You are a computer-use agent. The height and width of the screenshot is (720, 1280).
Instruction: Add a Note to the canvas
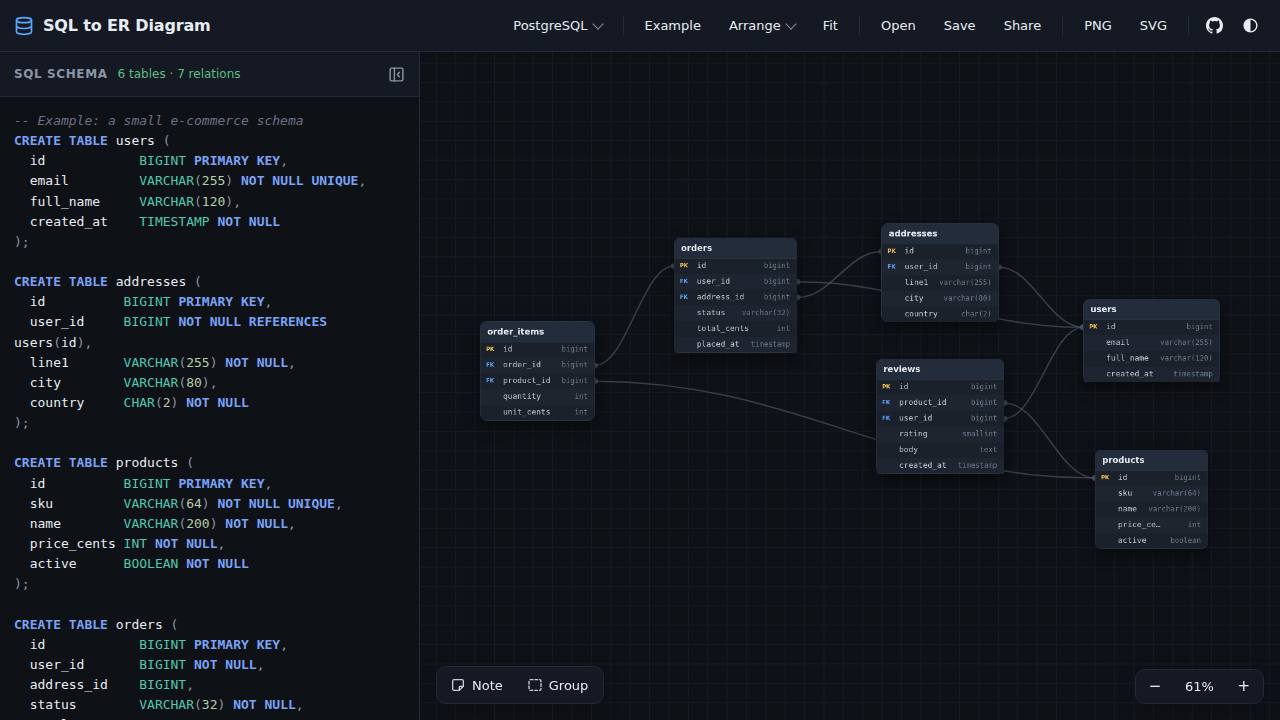click(x=477, y=685)
